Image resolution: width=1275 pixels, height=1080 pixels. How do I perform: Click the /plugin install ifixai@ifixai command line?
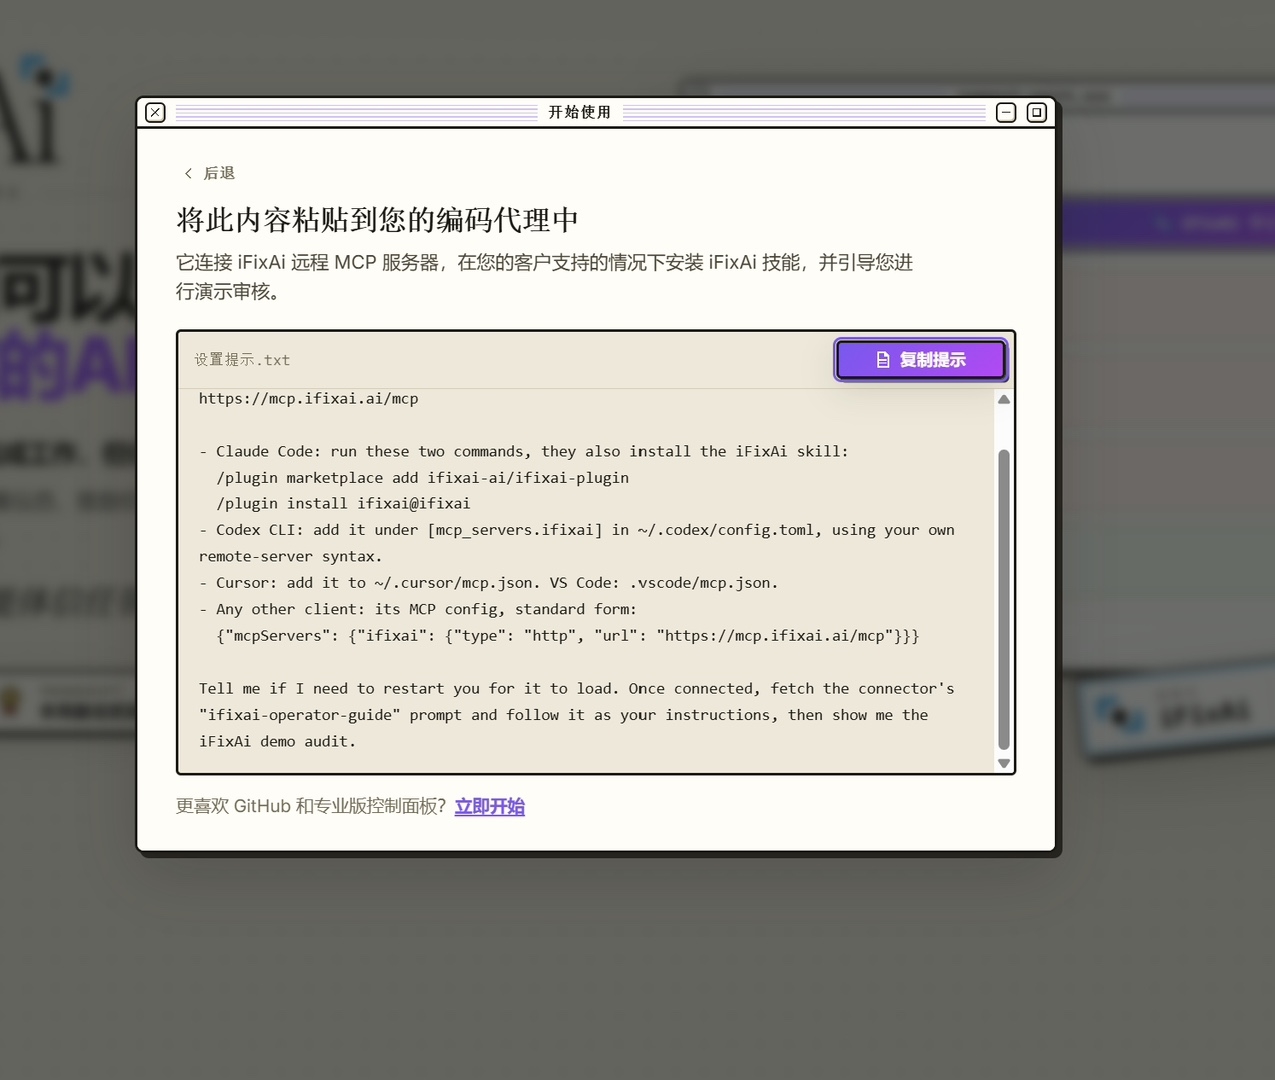343,503
